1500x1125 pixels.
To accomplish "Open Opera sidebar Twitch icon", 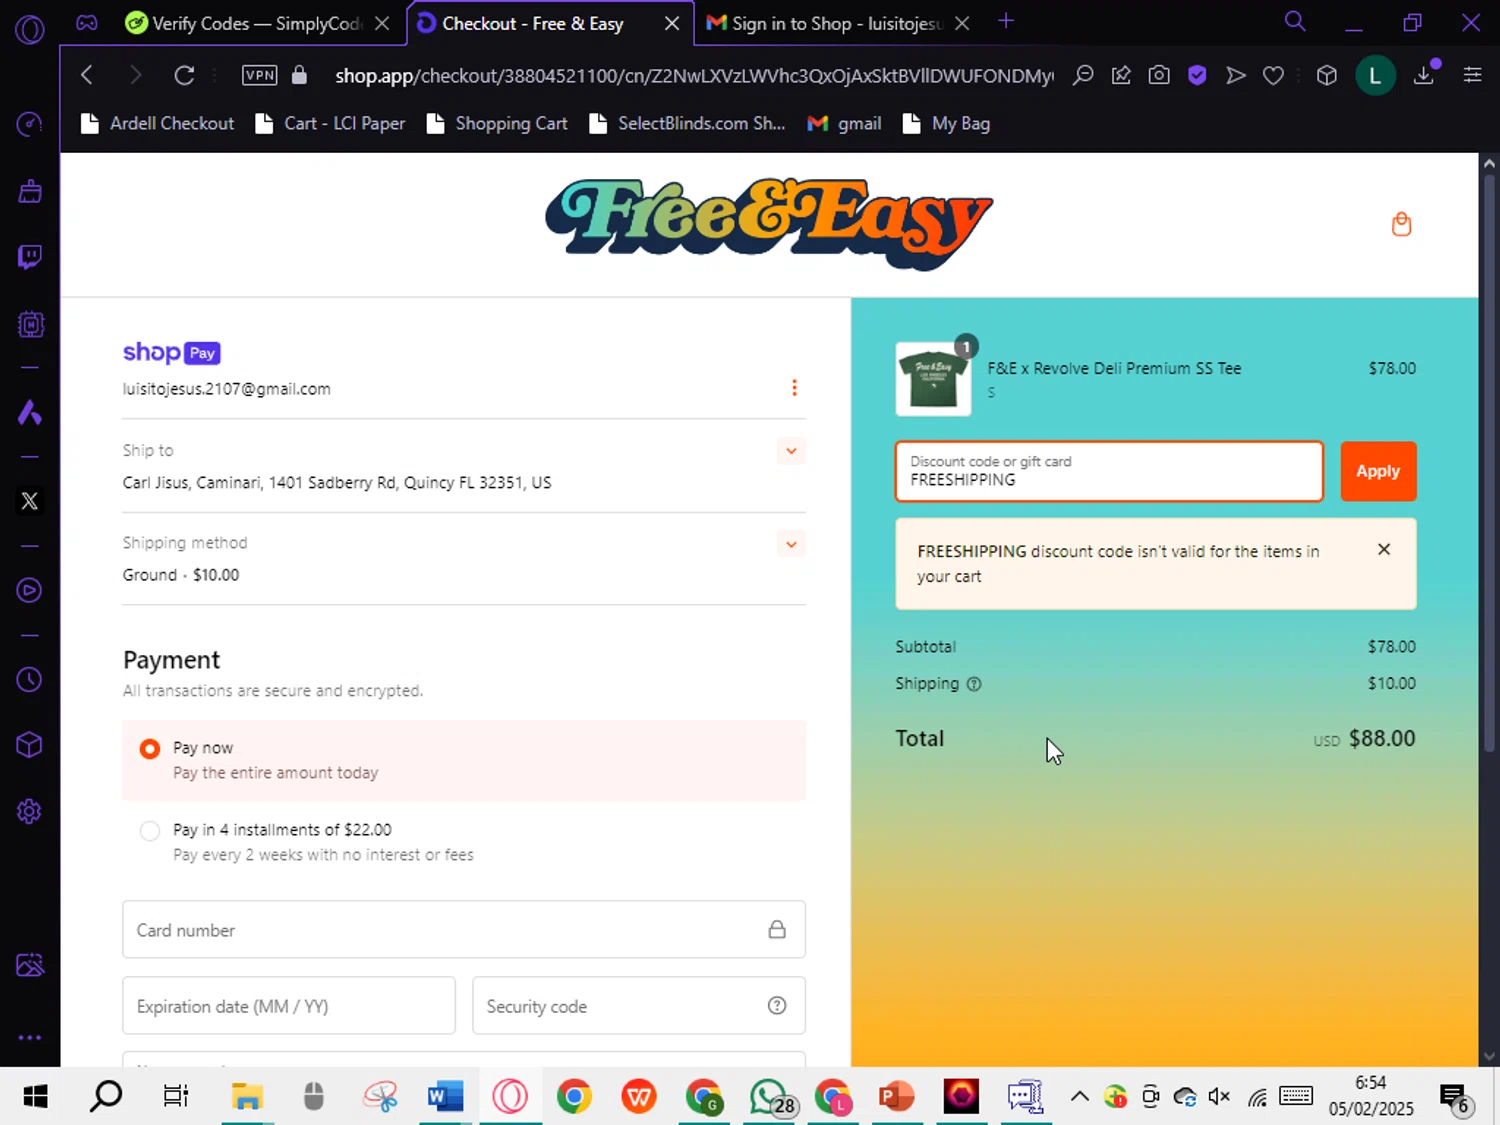I will pyautogui.click(x=30, y=258).
